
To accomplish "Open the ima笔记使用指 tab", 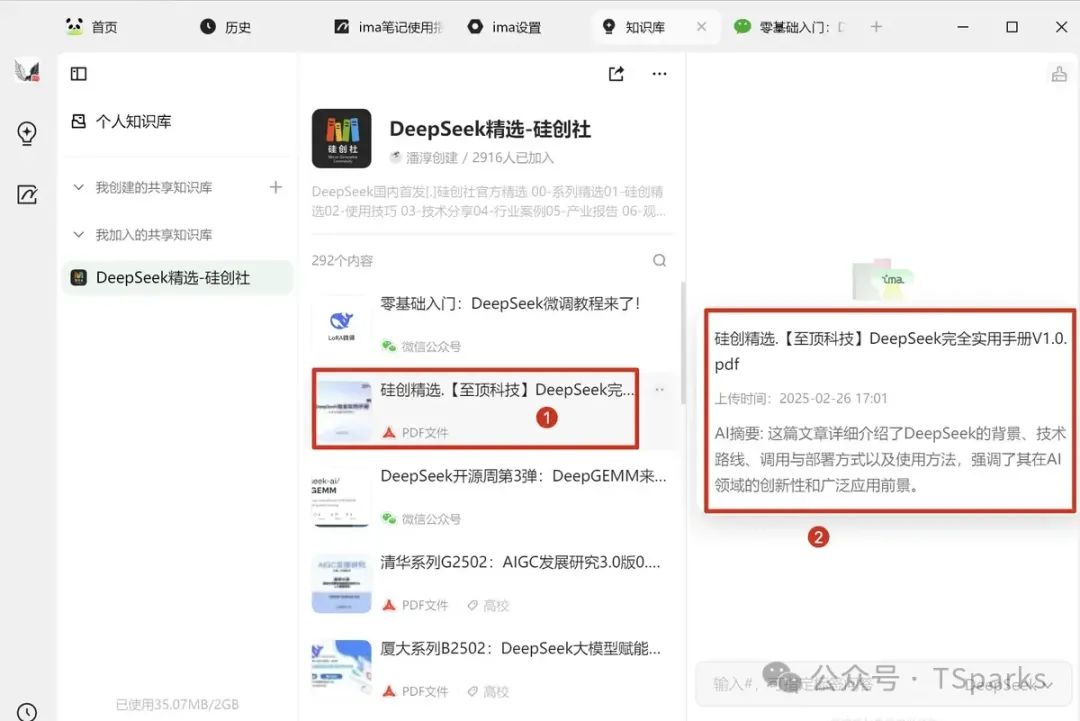I will click(389, 27).
